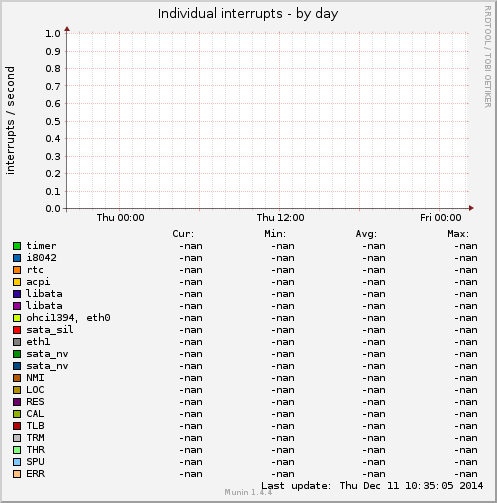Click the light blue SPU legend swatch
The width and height of the screenshot is (497, 503).
tap(17, 462)
